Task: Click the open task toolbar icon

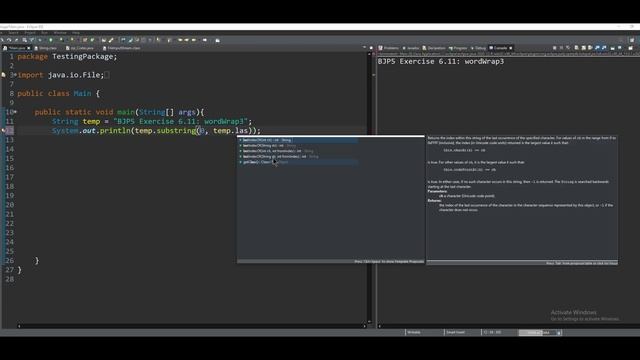Action: click(x=104, y=40)
